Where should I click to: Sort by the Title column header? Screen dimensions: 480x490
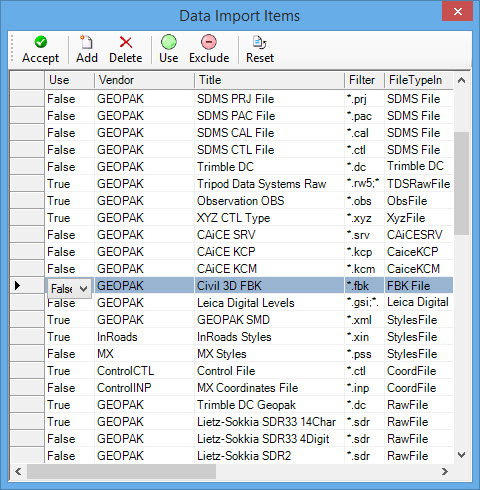269,80
